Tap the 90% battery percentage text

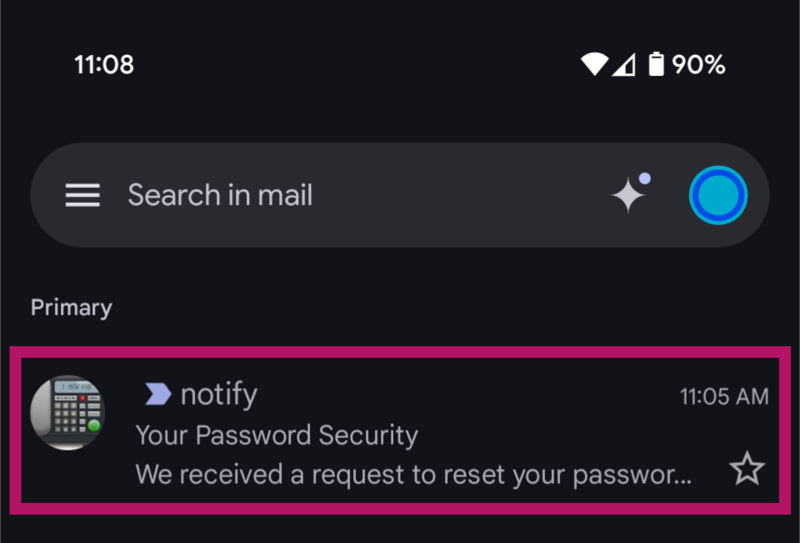(x=698, y=65)
